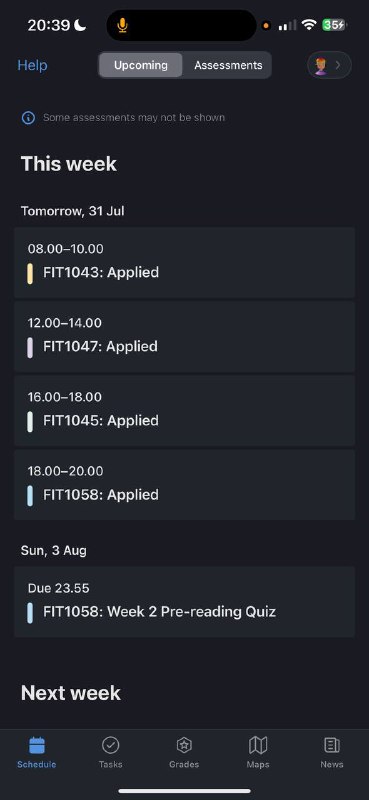
Task: Open the Schedule calendar icon
Action: click(37, 745)
